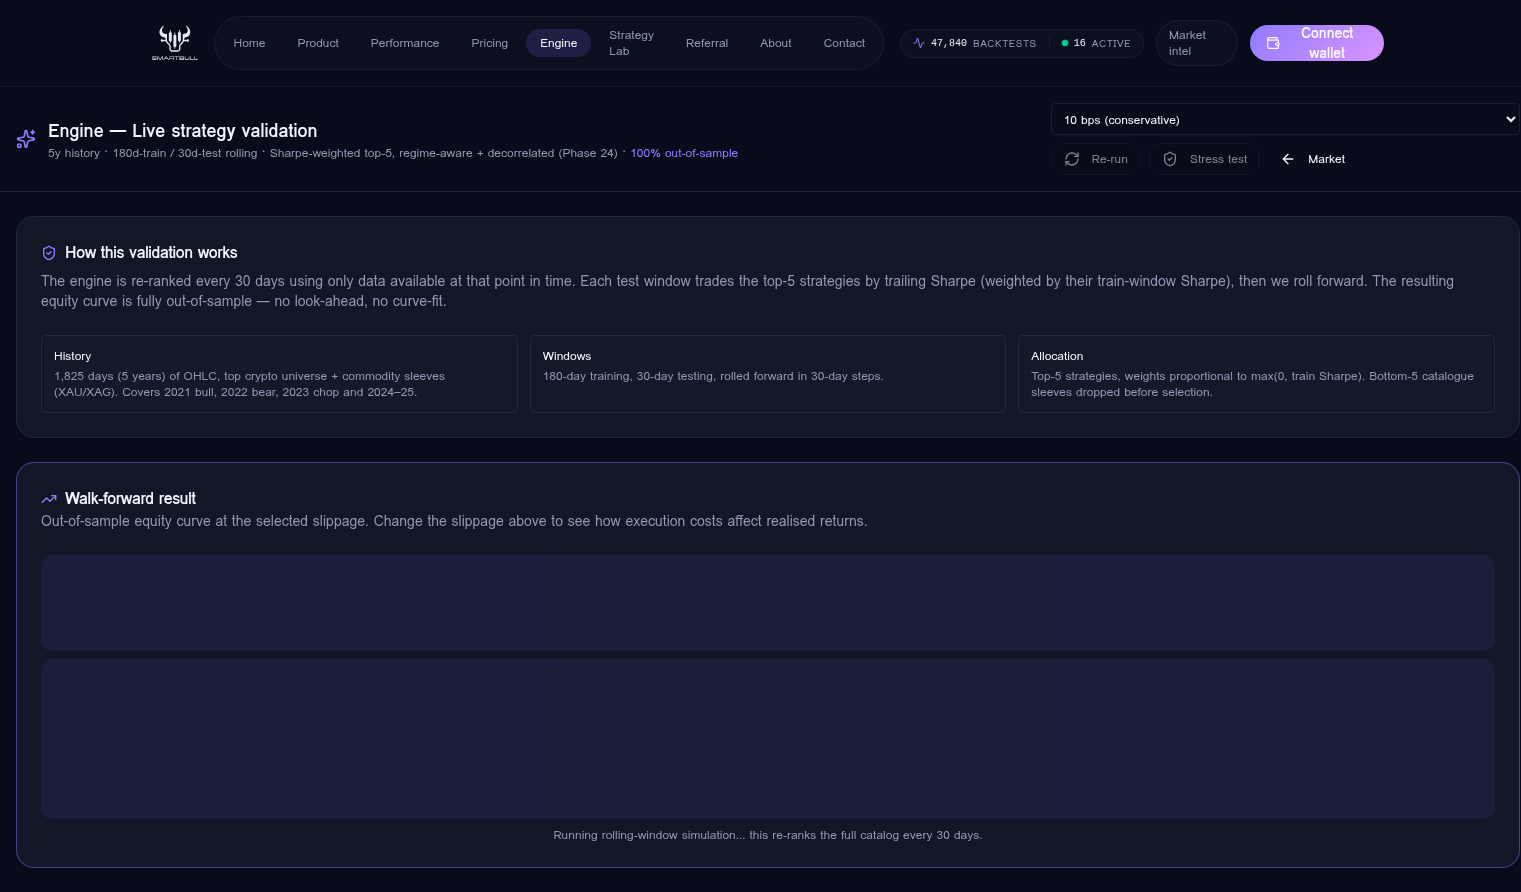Click the History info card
Screen dimensions: 1521x892
click(279, 374)
